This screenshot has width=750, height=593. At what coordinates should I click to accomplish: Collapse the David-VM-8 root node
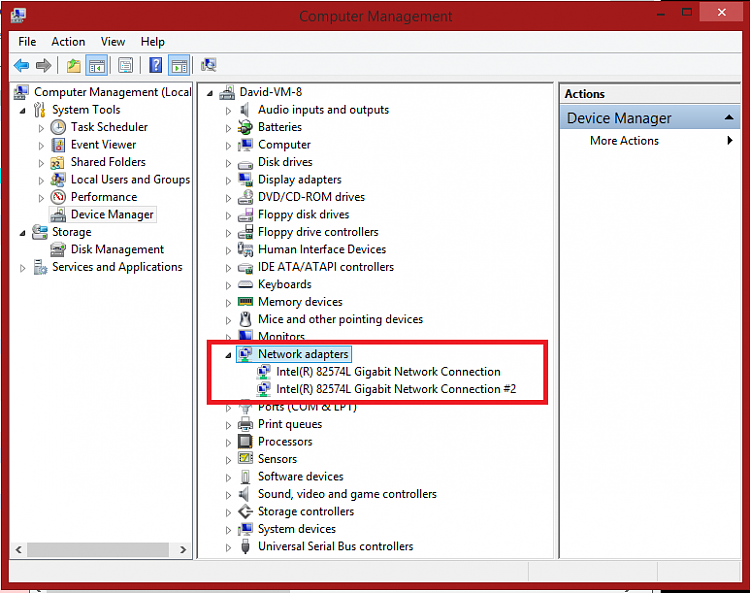pos(210,93)
